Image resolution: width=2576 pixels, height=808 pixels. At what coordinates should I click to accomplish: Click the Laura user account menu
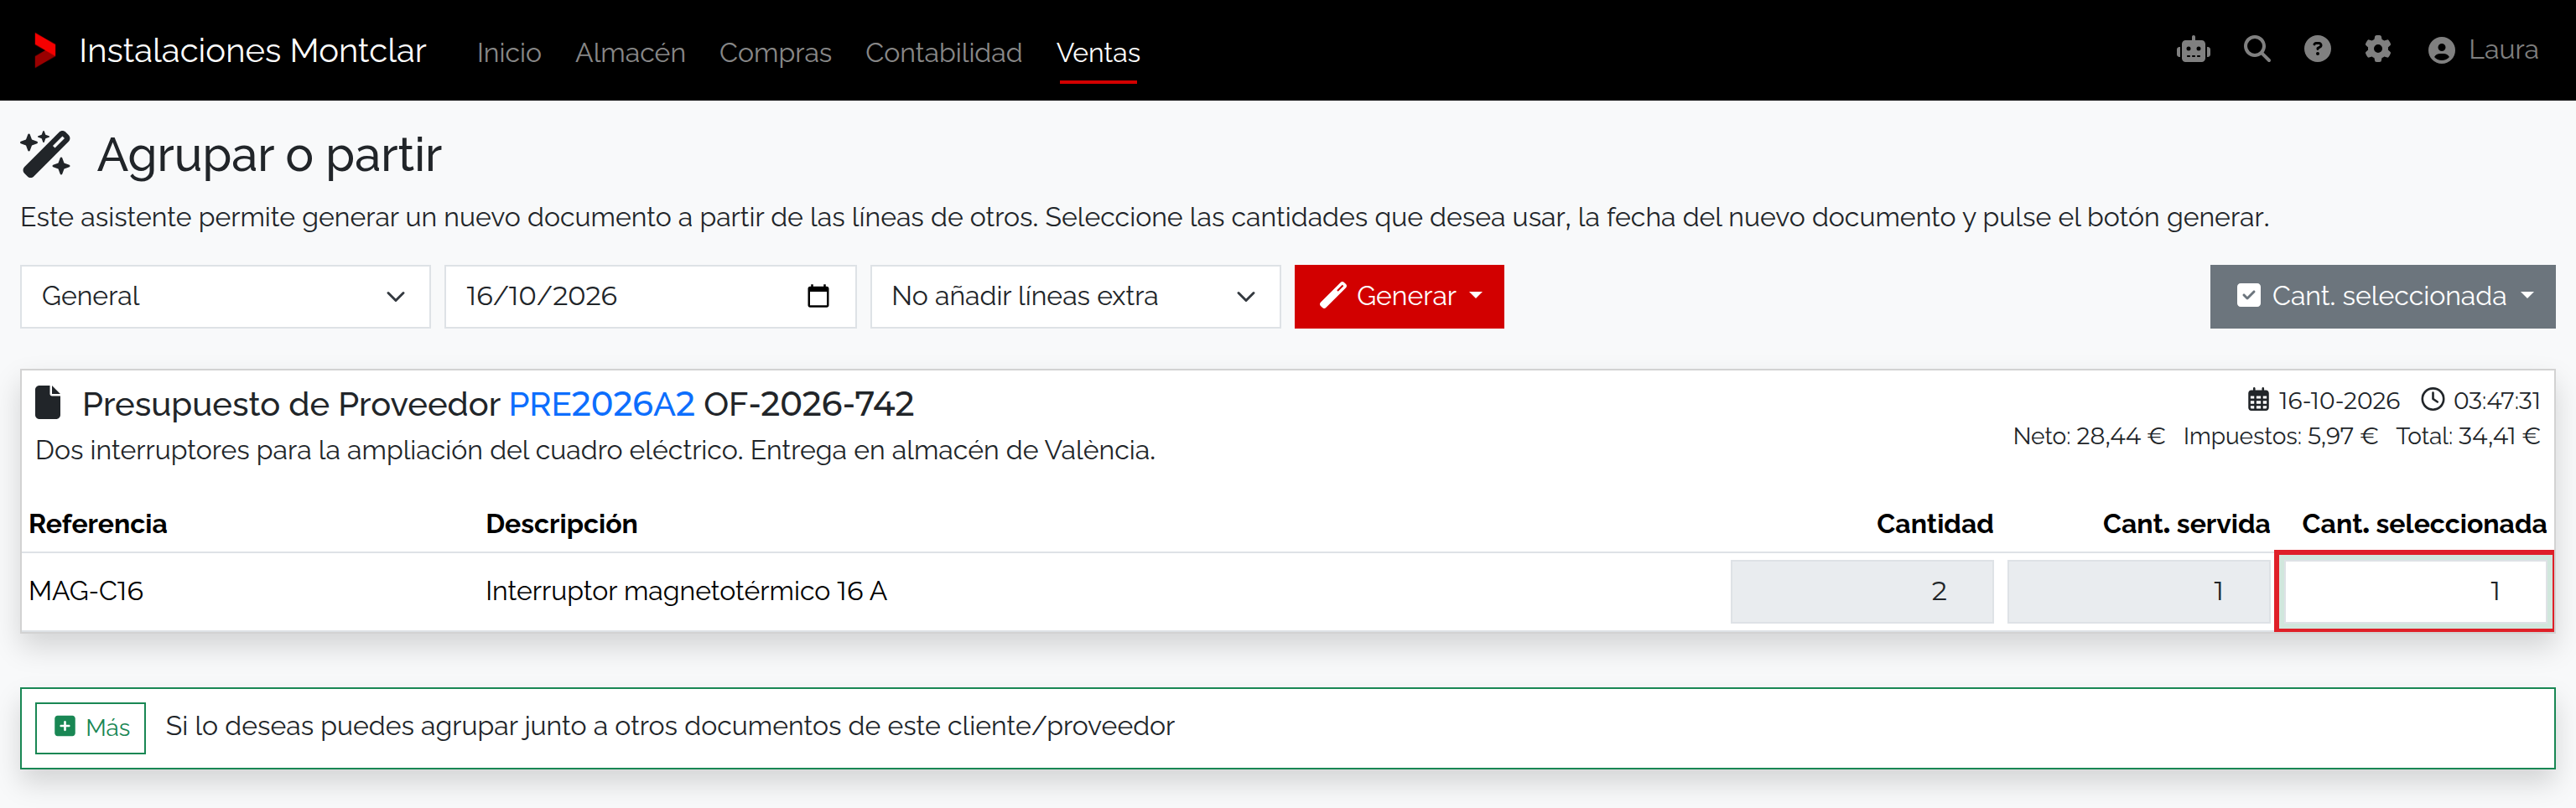(2483, 50)
